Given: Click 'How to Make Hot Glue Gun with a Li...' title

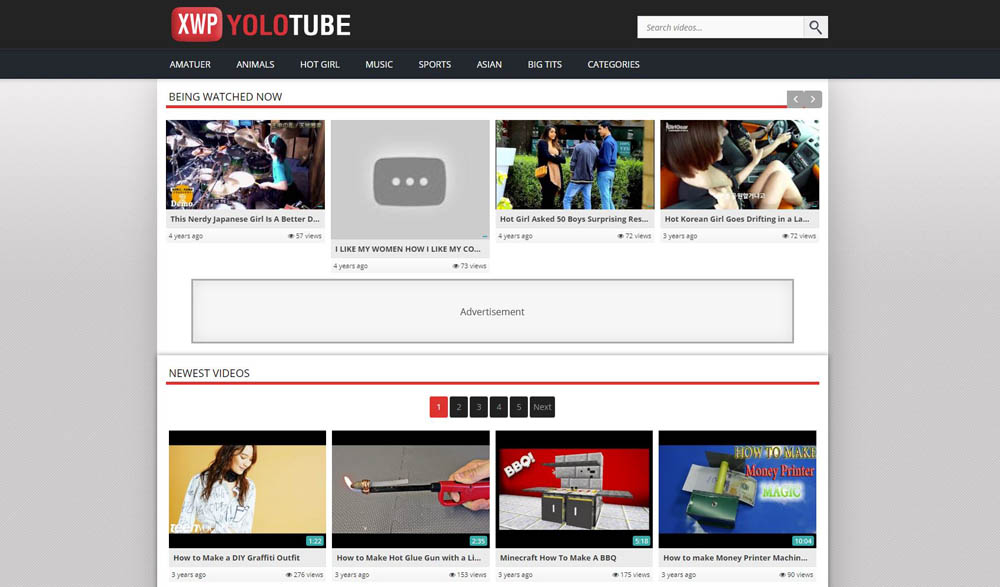Looking at the screenshot, I should (x=409, y=558).
